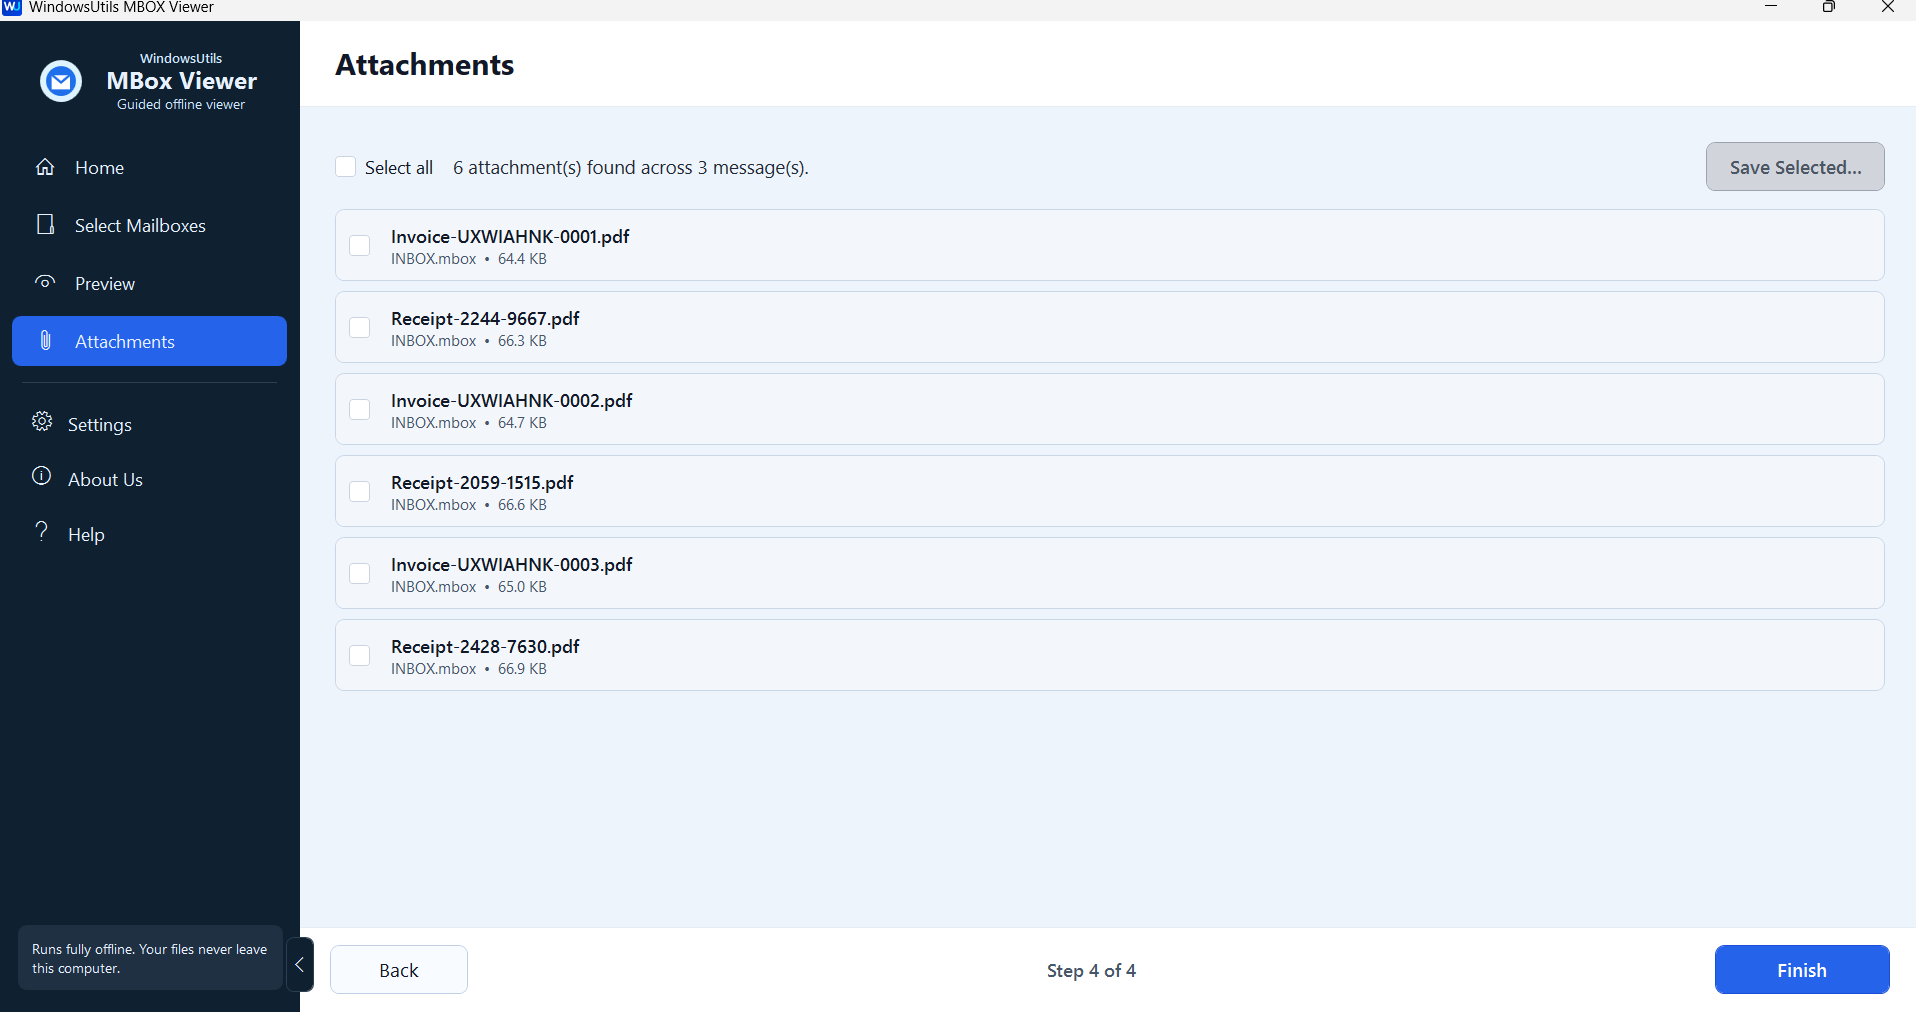
Task: Minimize the MBOX Viewer window
Action: (x=1771, y=7)
